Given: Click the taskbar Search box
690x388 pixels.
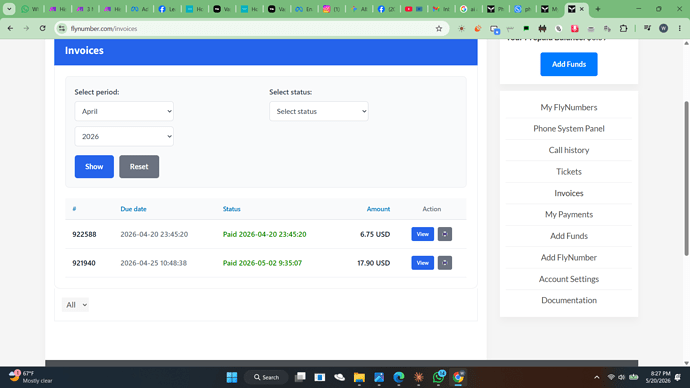Looking at the screenshot, I should pos(266,377).
